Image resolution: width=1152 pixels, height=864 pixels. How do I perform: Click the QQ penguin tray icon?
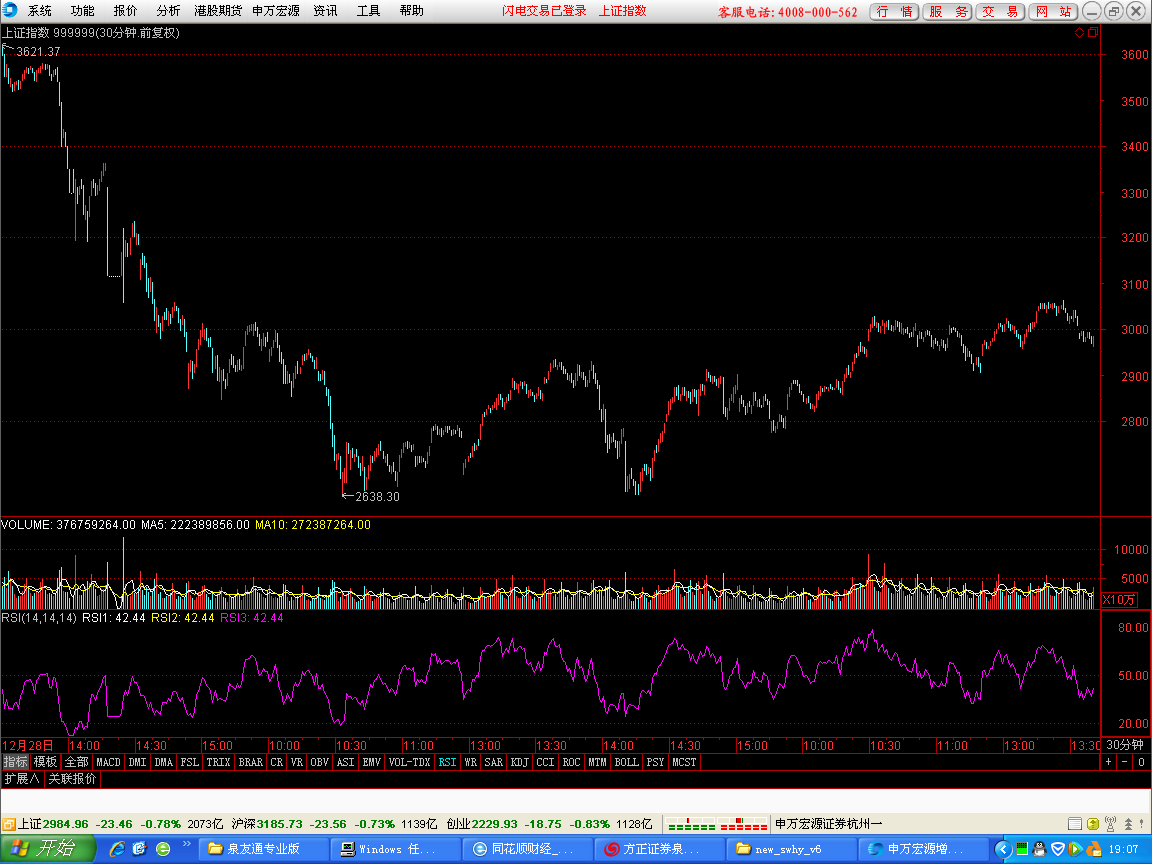[1039, 849]
